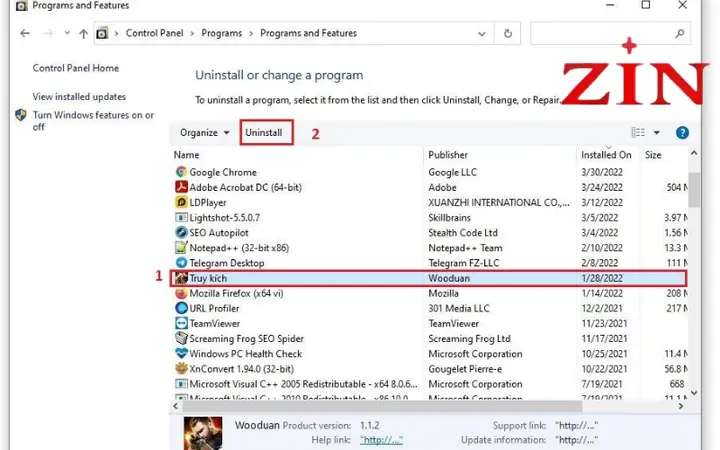720x450 pixels.
Task: Click the Truy kích game icon
Action: [181, 278]
